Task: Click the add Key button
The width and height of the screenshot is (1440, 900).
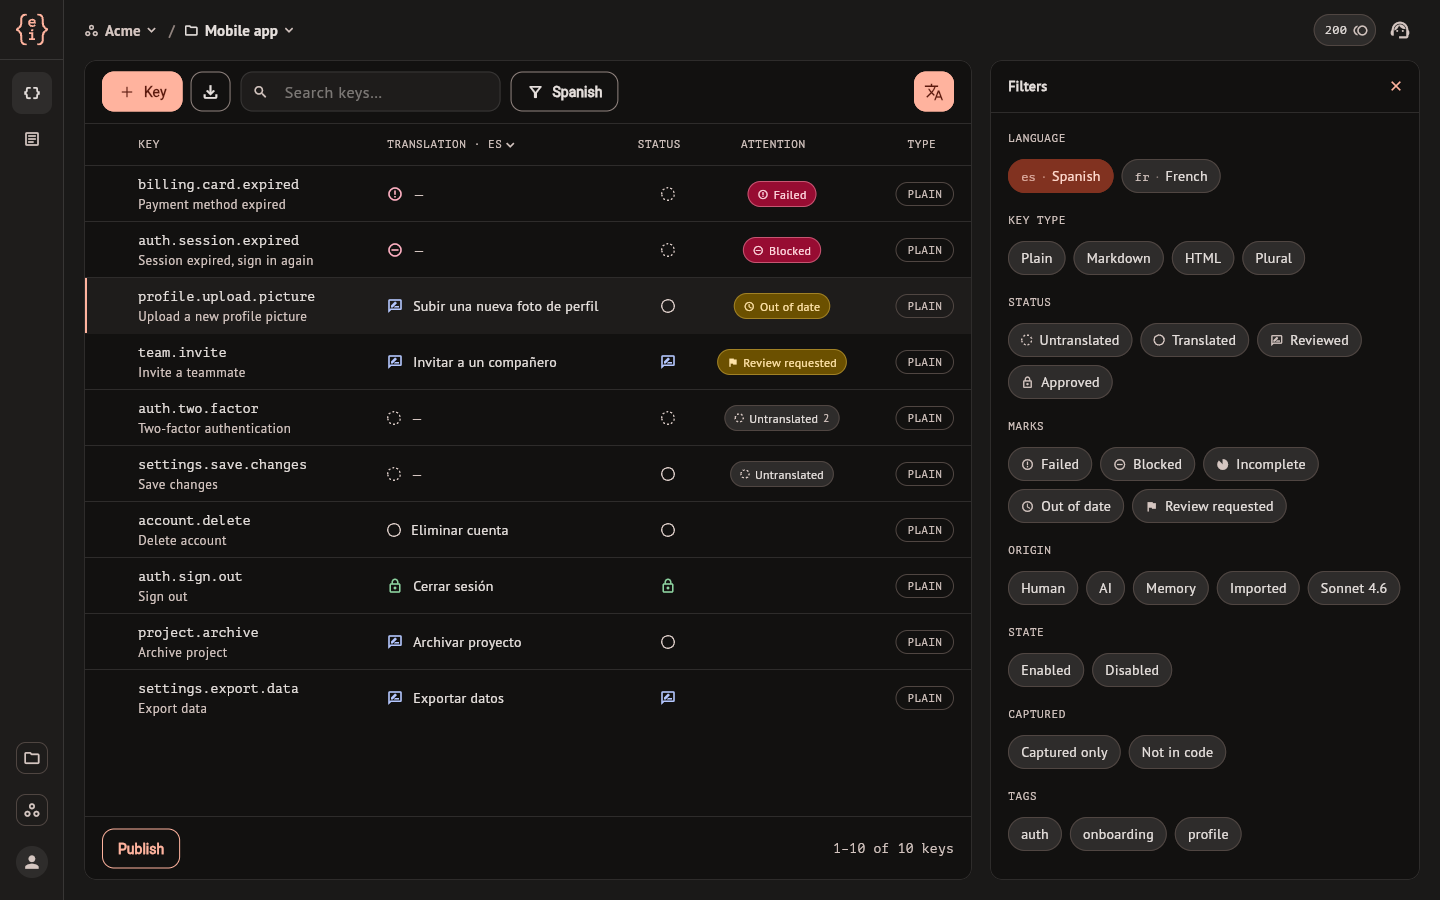Action: click(142, 92)
